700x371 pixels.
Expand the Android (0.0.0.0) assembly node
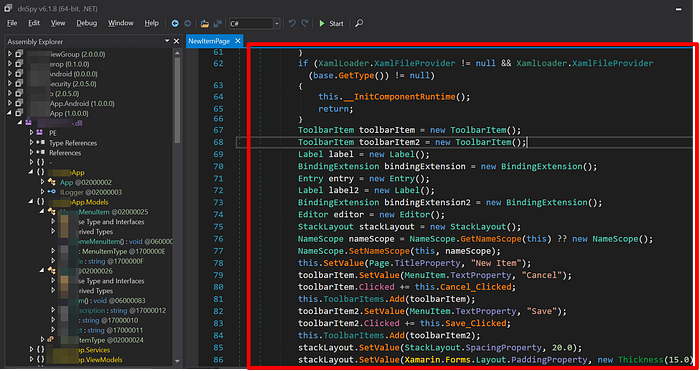(10, 74)
